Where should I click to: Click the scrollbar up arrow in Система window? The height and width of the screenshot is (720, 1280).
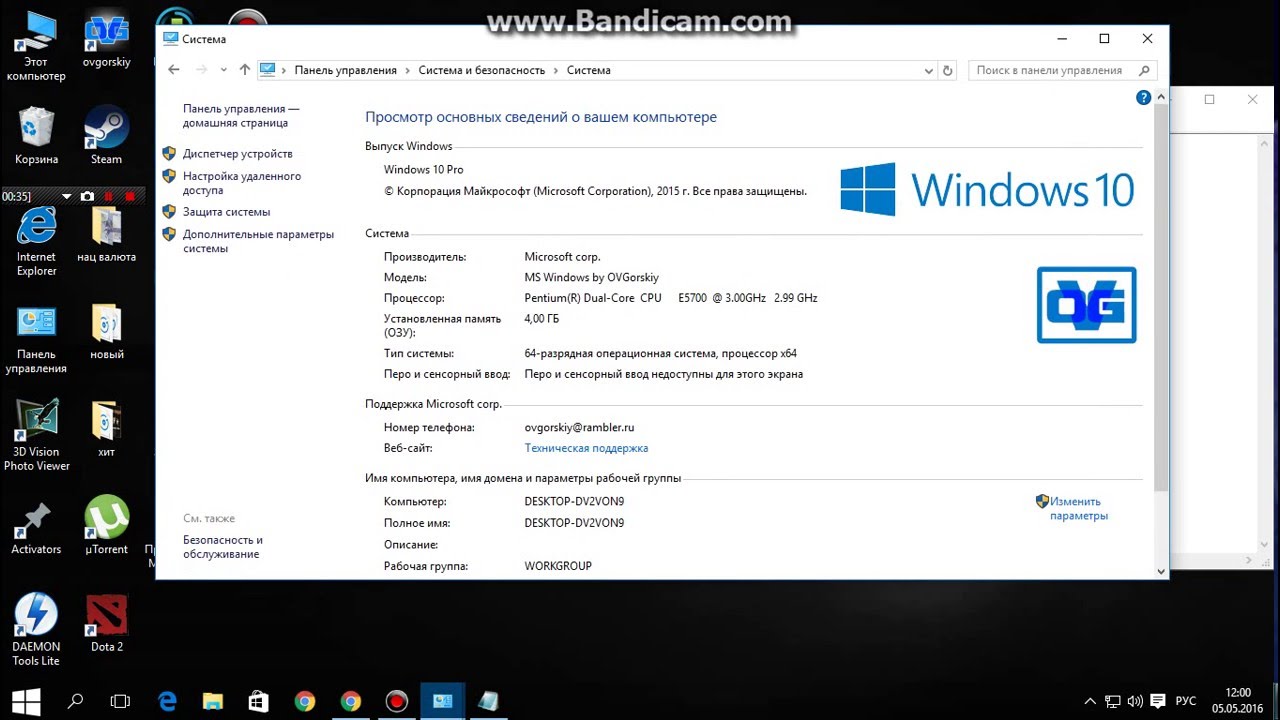1161,97
